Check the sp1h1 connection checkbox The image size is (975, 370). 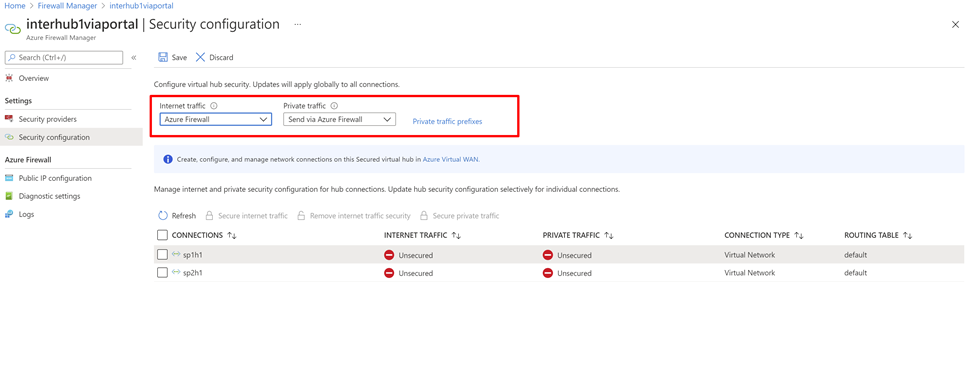162,254
